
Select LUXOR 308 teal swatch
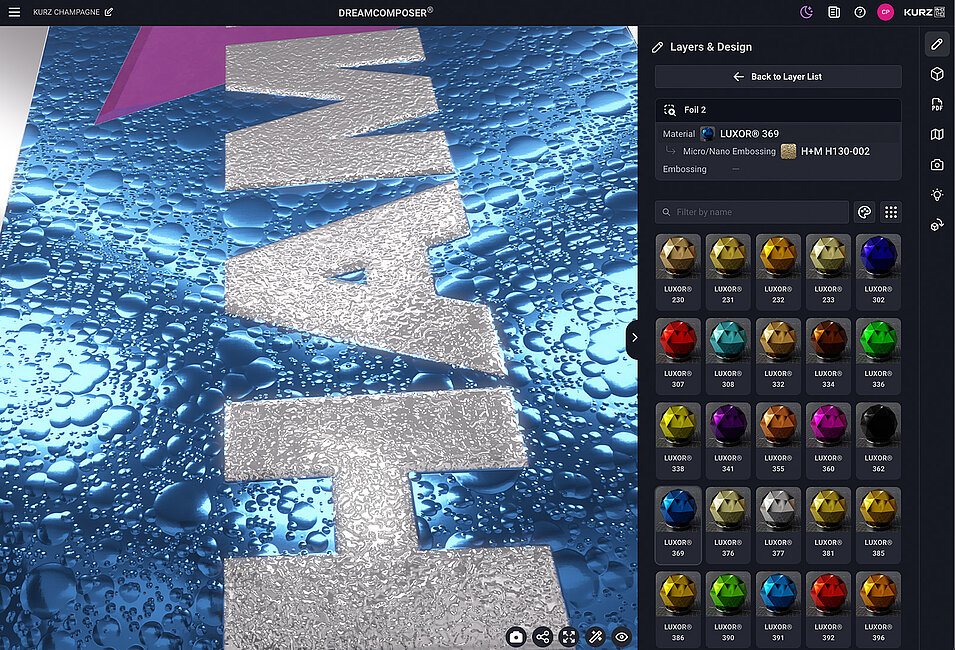[728, 356]
